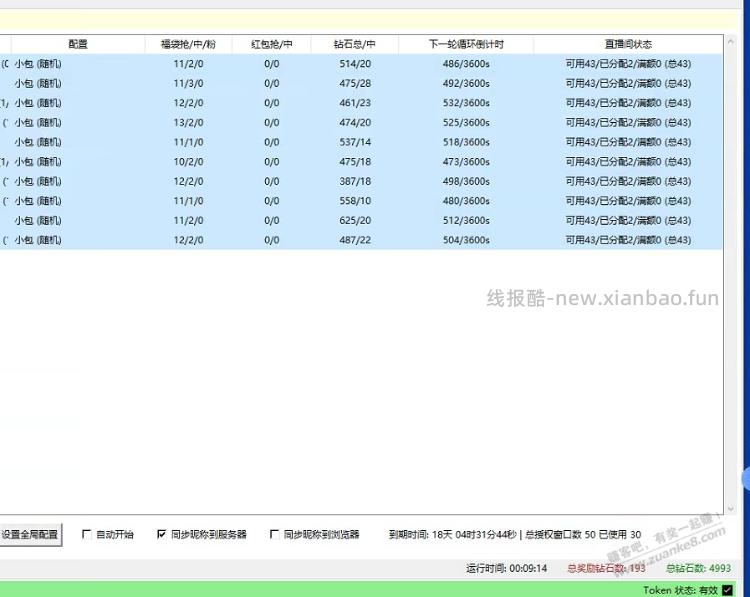Enable the 自动开始 checkbox
Screen dimensions: 750x597
[87, 535]
